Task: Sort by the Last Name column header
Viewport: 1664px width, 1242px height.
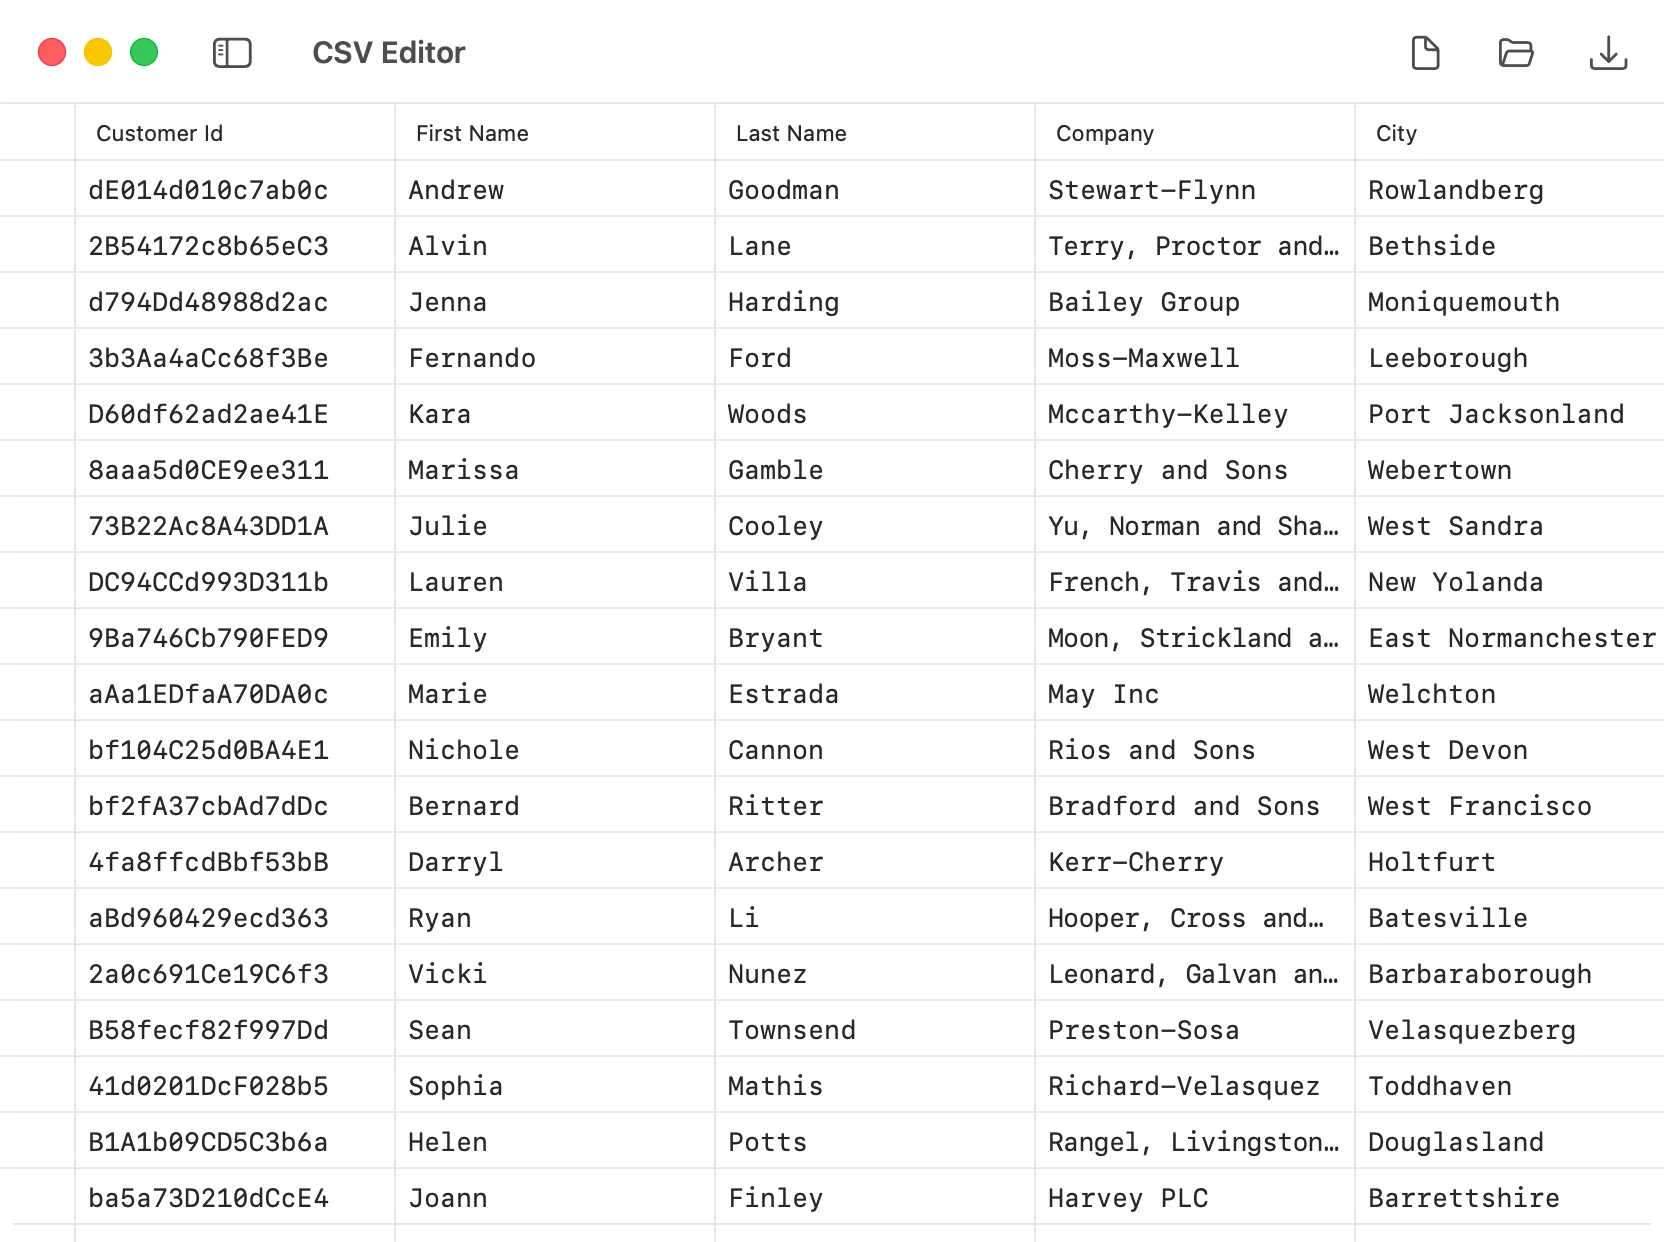Action: point(790,132)
